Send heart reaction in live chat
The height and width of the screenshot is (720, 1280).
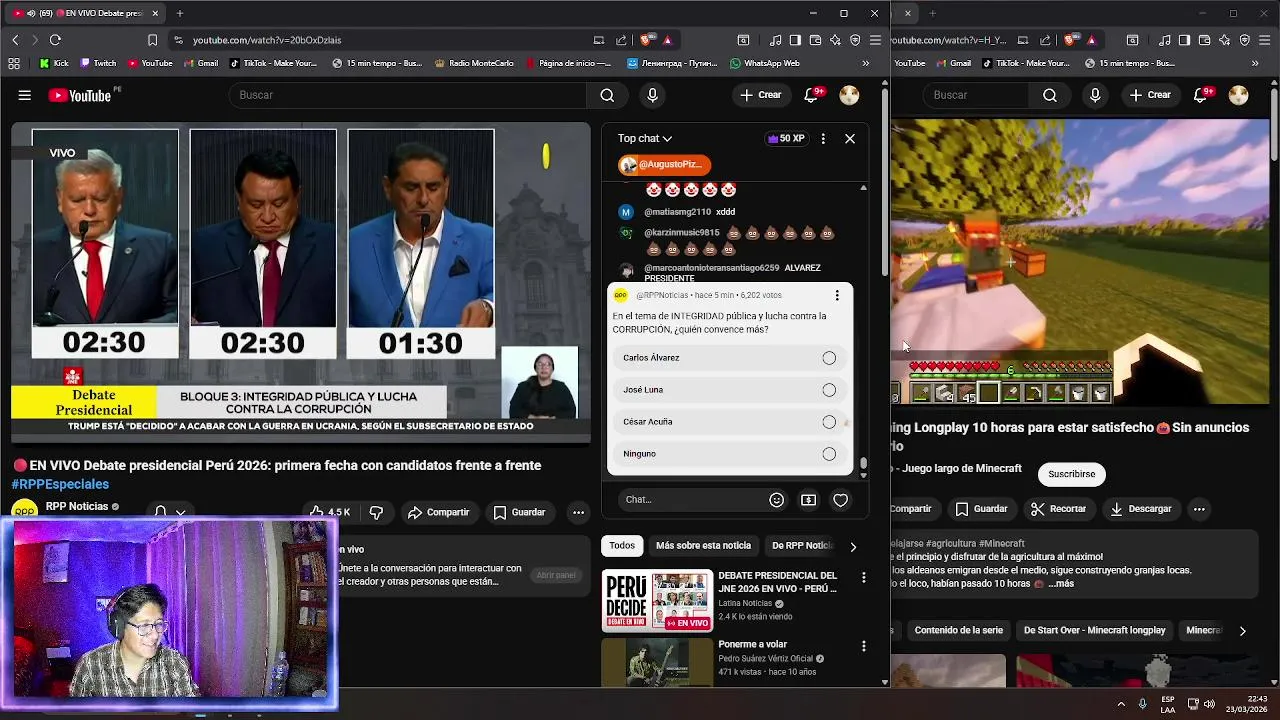(840, 500)
